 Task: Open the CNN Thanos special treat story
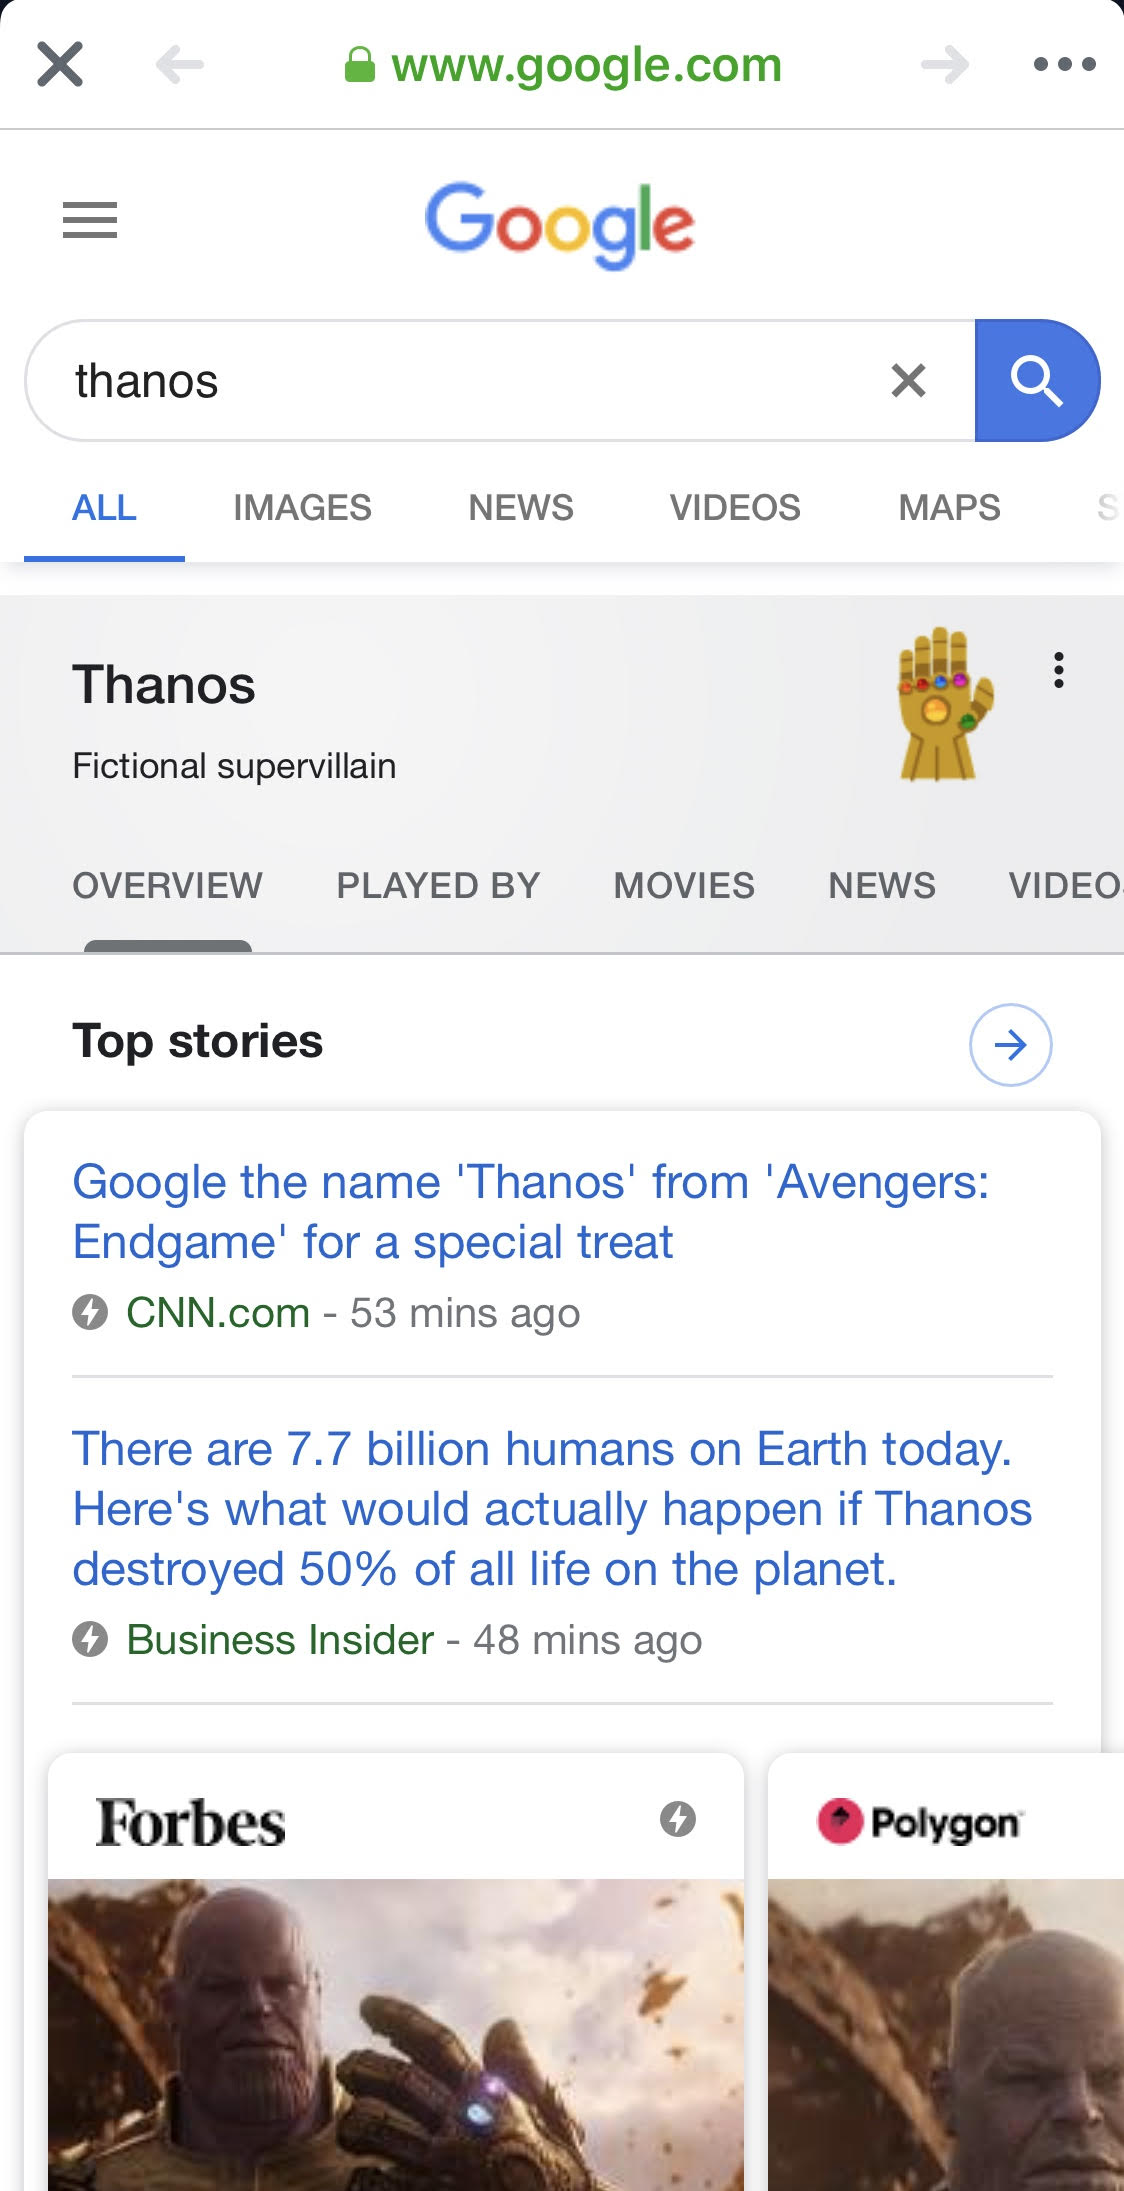tap(530, 1212)
